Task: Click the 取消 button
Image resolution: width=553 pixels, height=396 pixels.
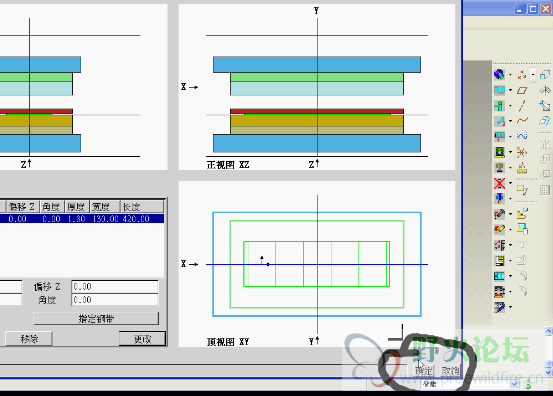Action: point(450,371)
